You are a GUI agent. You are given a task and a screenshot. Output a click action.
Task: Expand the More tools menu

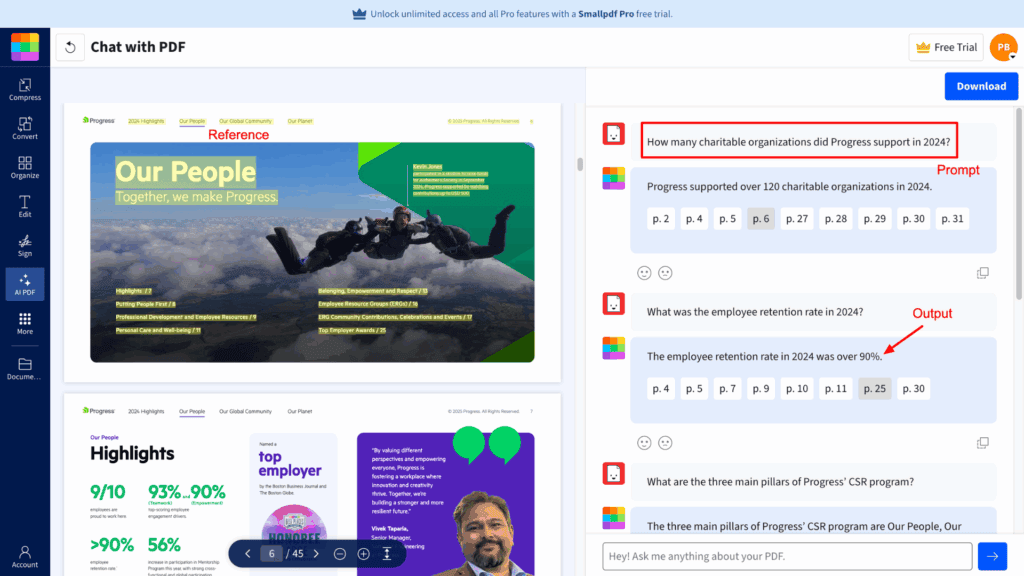[25, 323]
